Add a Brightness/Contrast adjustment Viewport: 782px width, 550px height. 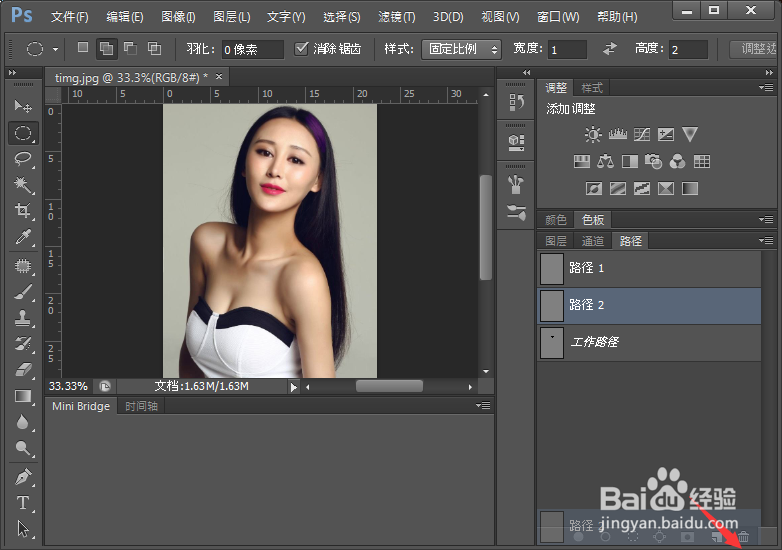click(x=593, y=134)
